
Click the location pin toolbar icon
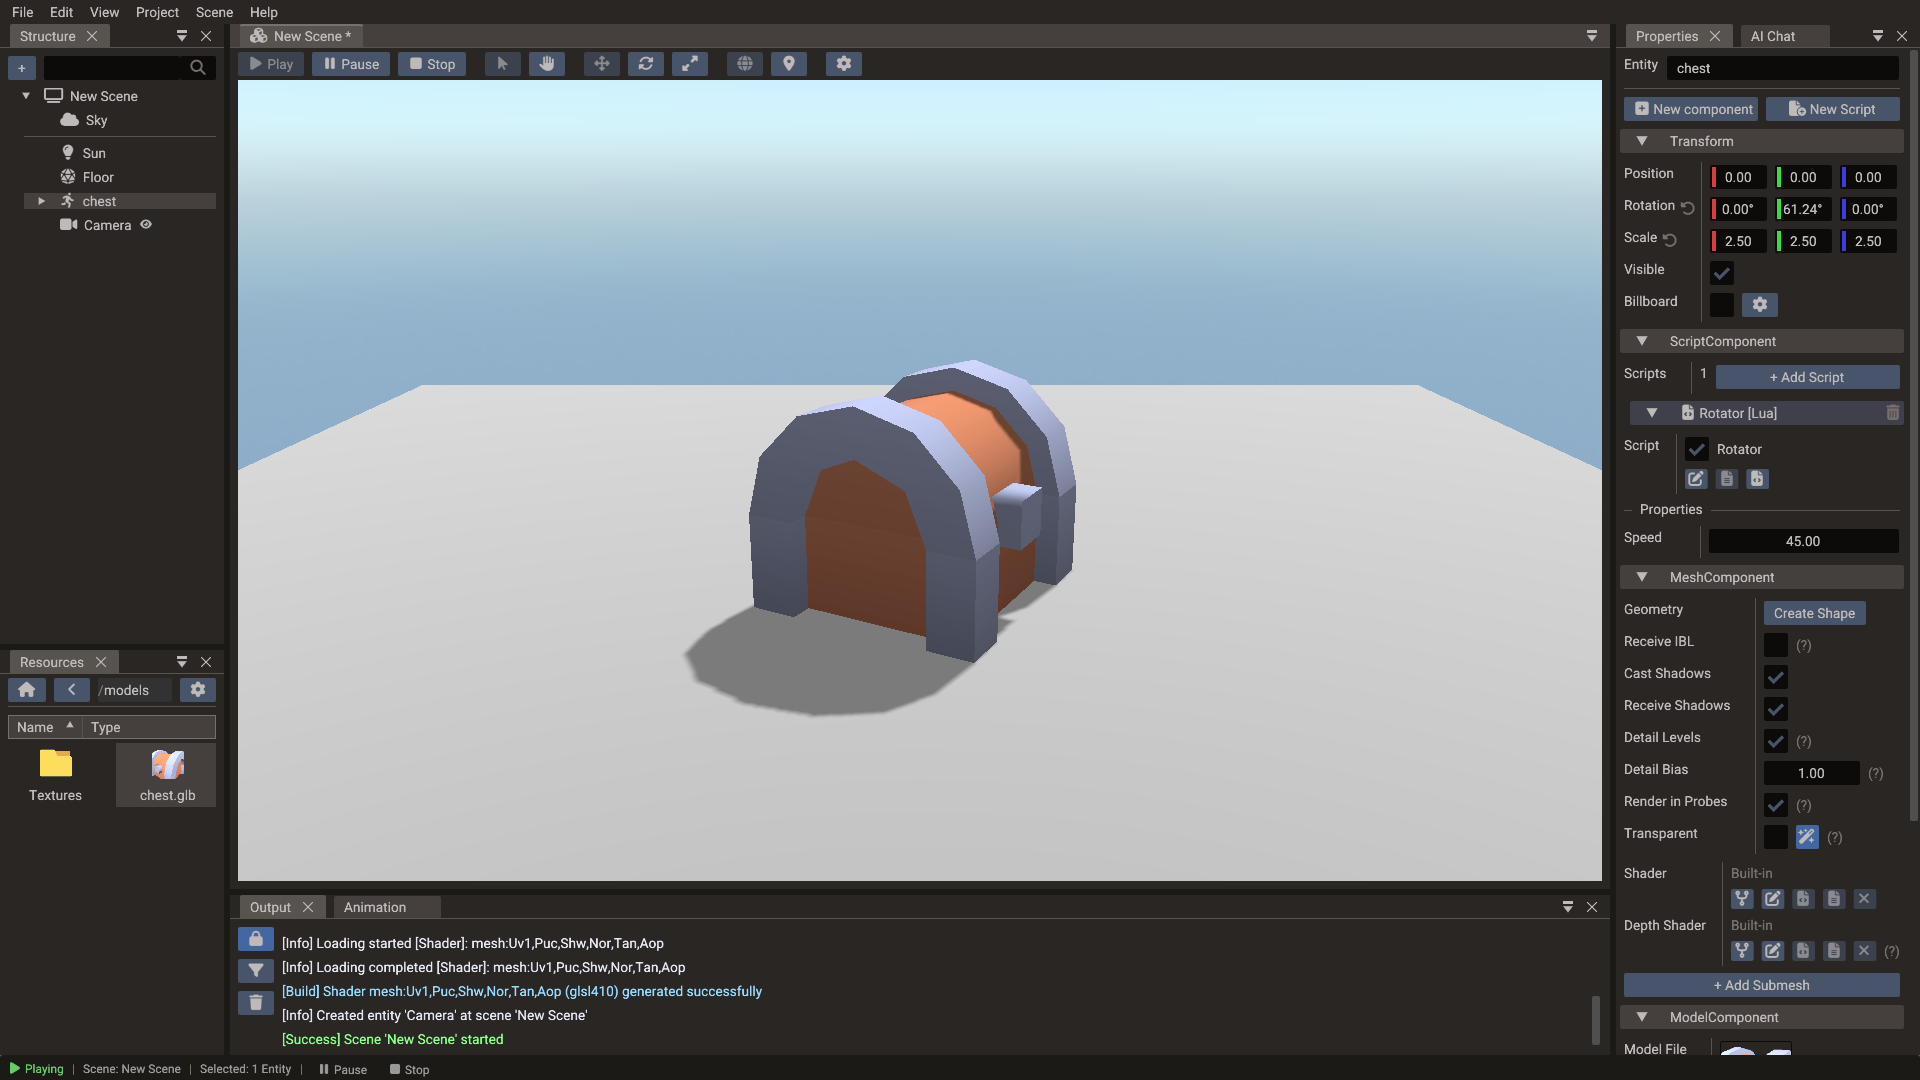[x=789, y=64]
